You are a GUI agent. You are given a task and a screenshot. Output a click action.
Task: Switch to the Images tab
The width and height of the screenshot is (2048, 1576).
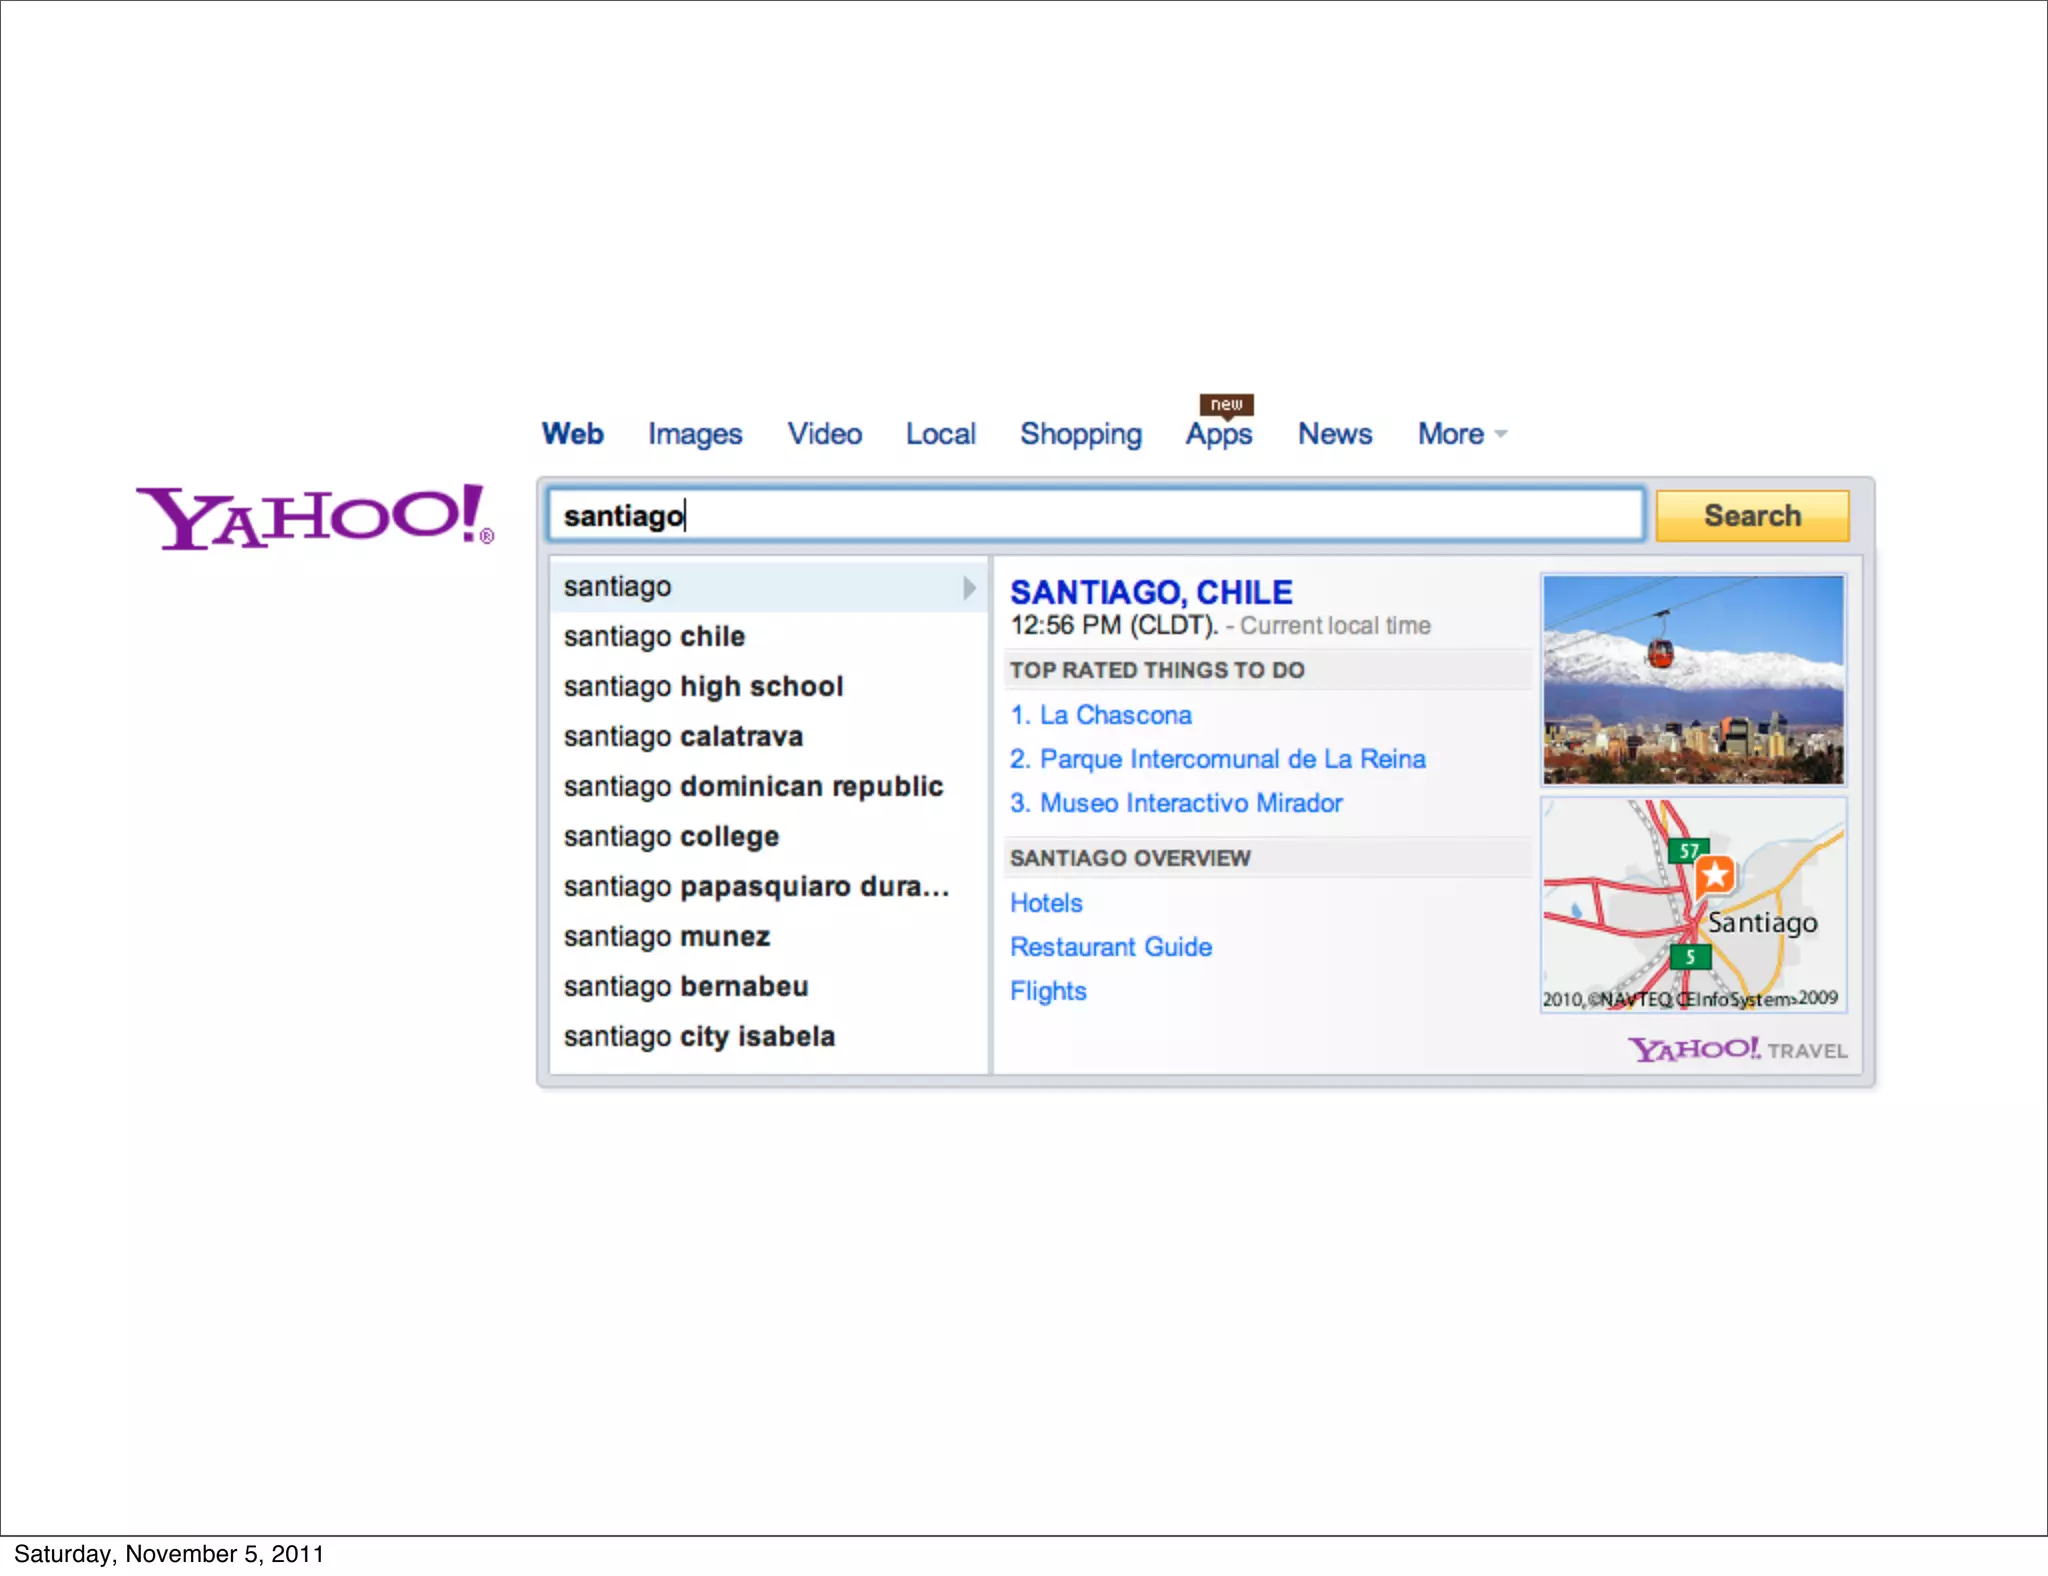pyautogui.click(x=695, y=434)
